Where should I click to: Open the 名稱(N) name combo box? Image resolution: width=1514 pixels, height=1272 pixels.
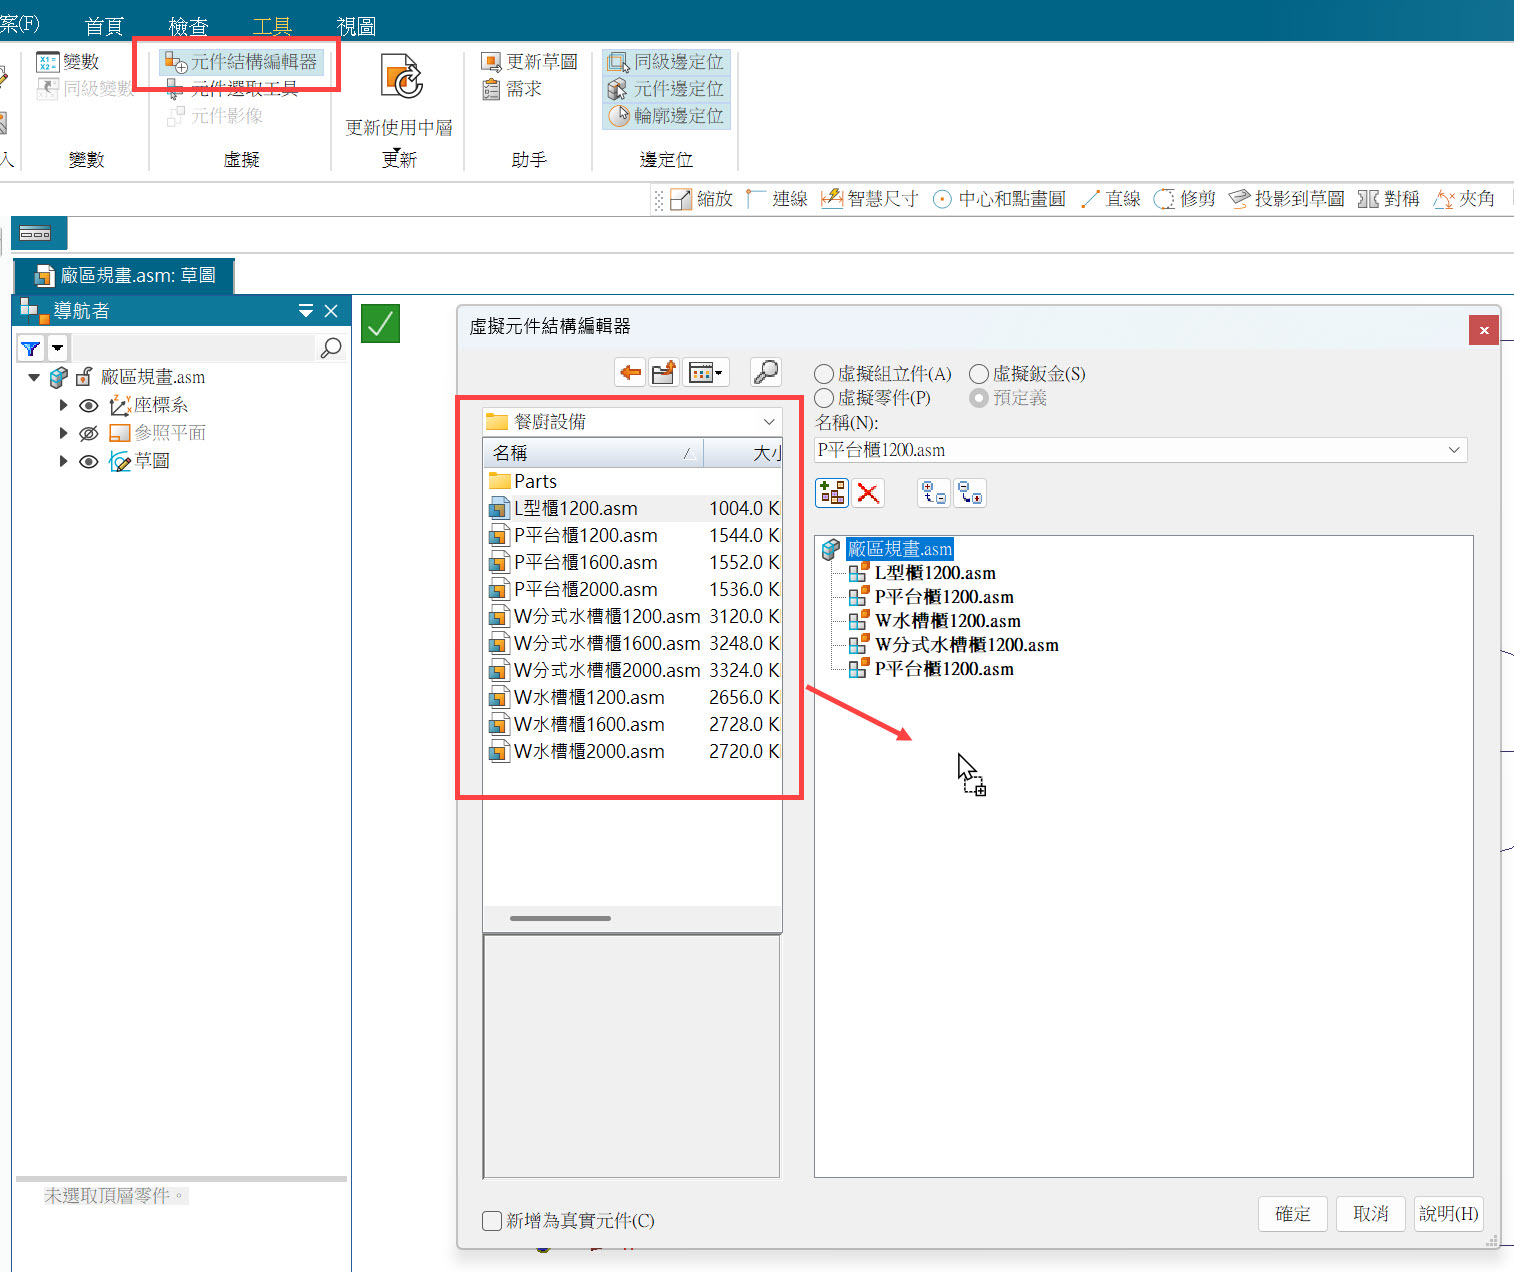(1454, 450)
